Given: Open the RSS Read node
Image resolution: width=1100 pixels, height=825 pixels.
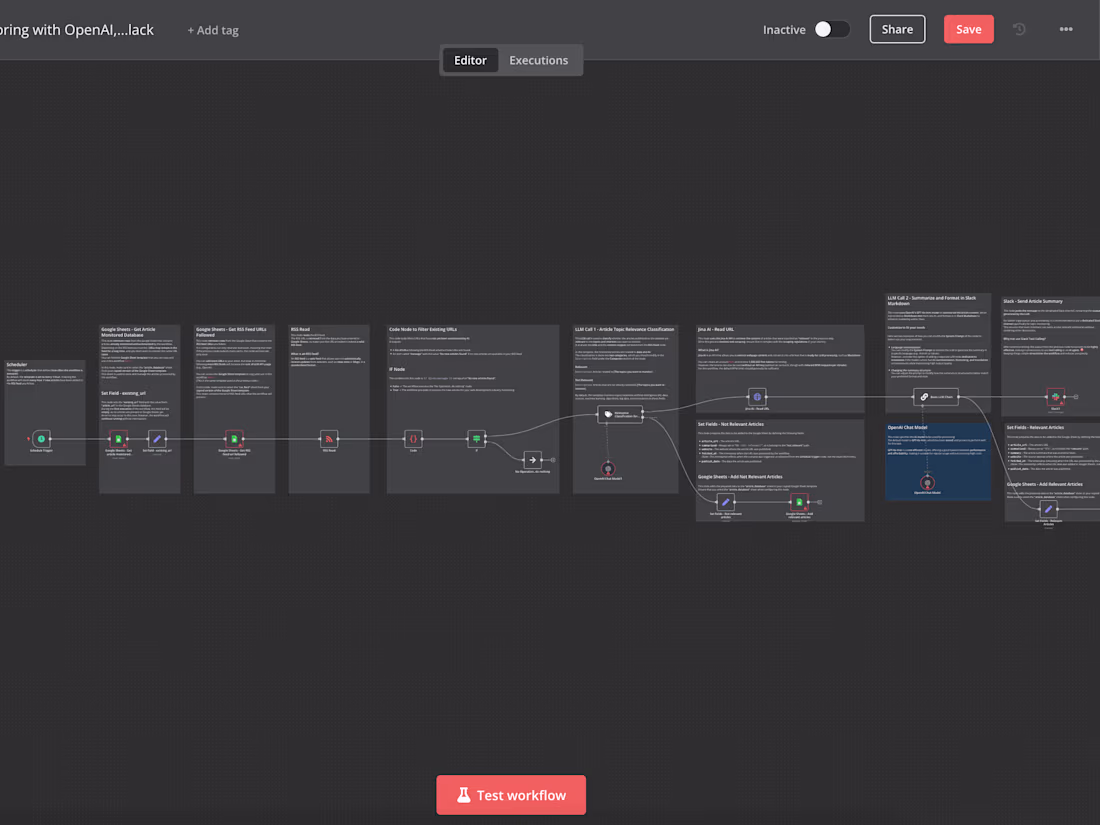Looking at the screenshot, I should point(329,438).
